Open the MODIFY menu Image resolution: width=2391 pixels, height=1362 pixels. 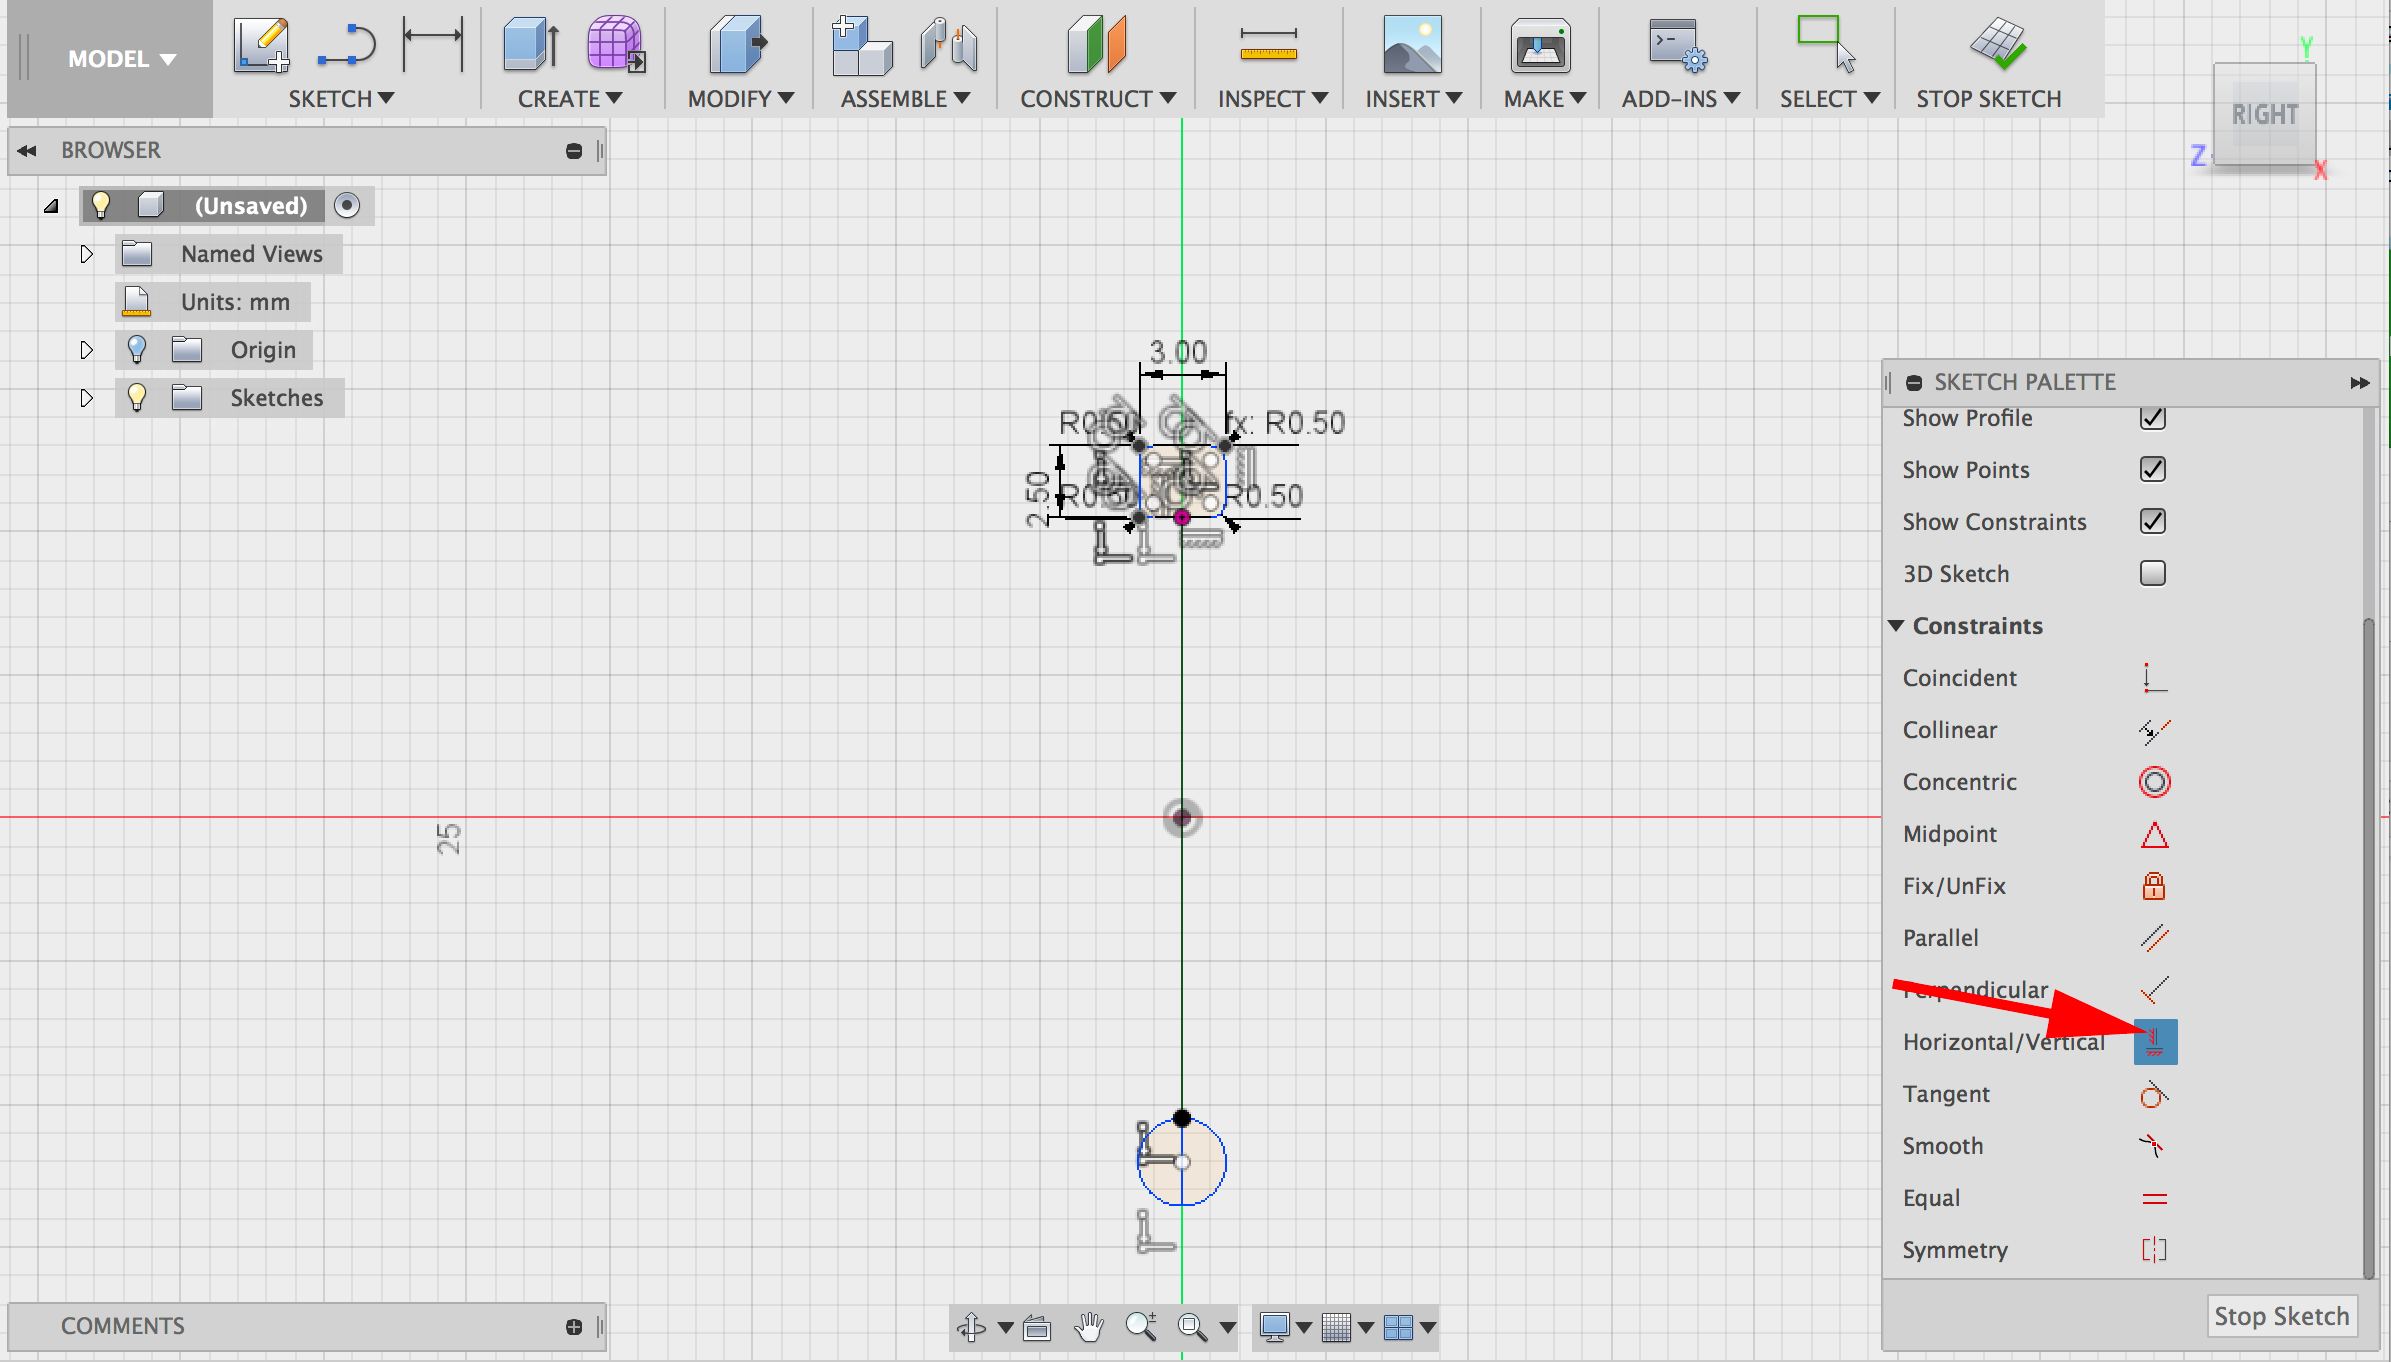(741, 99)
